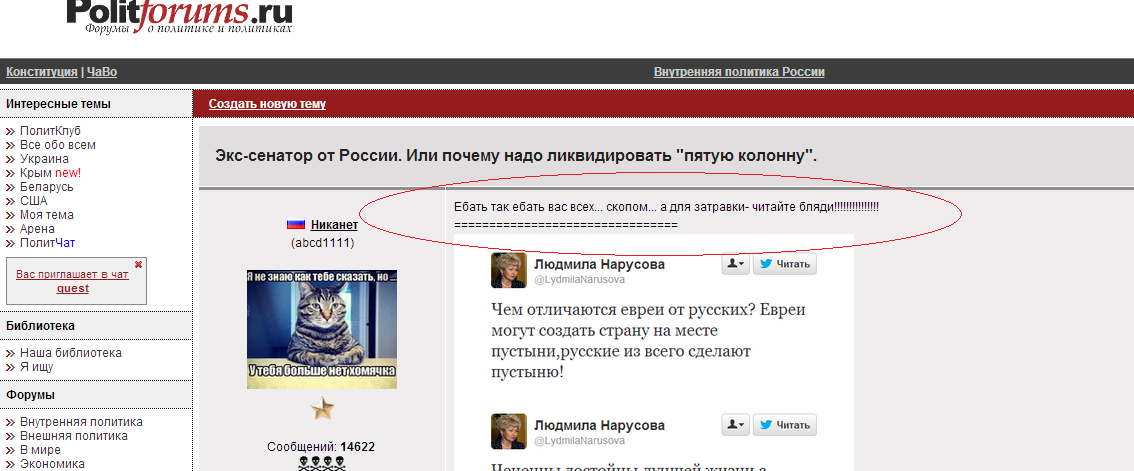Open the Украина topic in sidebar

pos(45,158)
